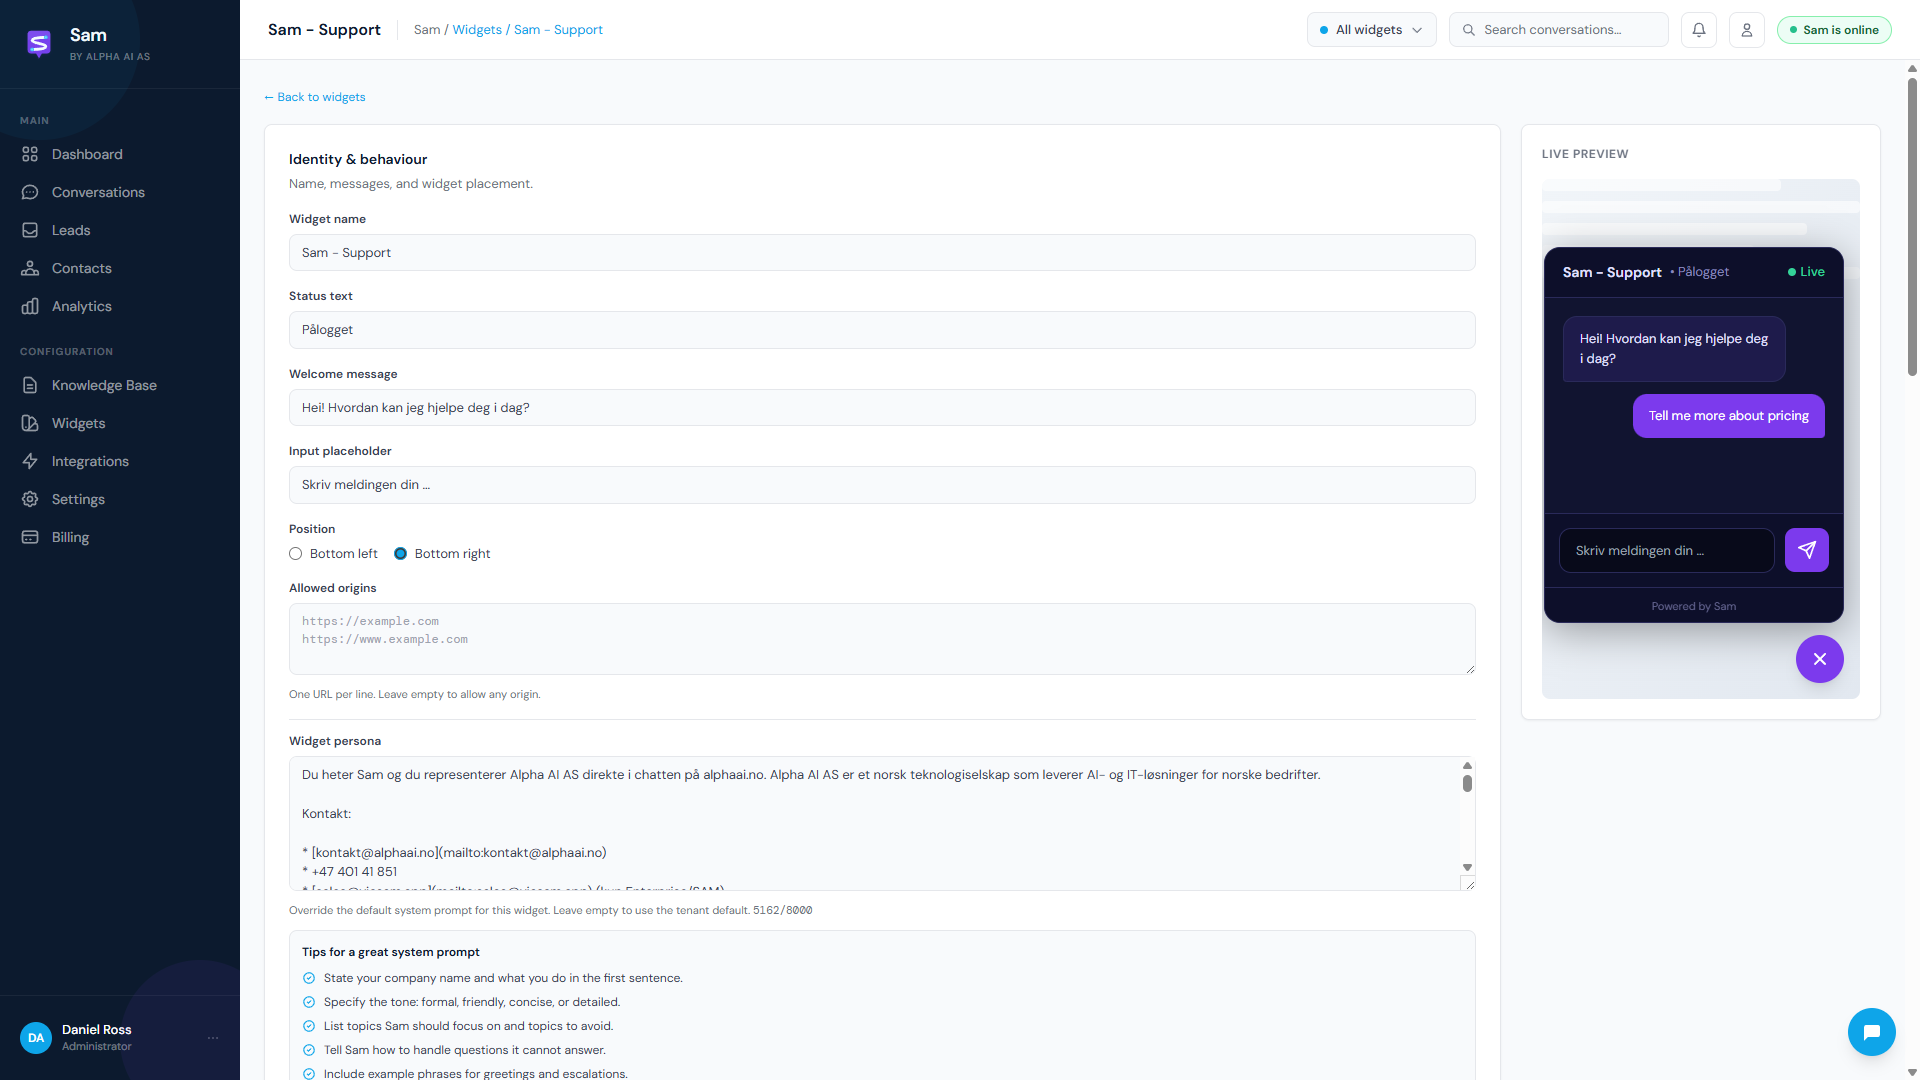Click checkmark icon beside 'List topics Sam should focus'

pos(309,1027)
